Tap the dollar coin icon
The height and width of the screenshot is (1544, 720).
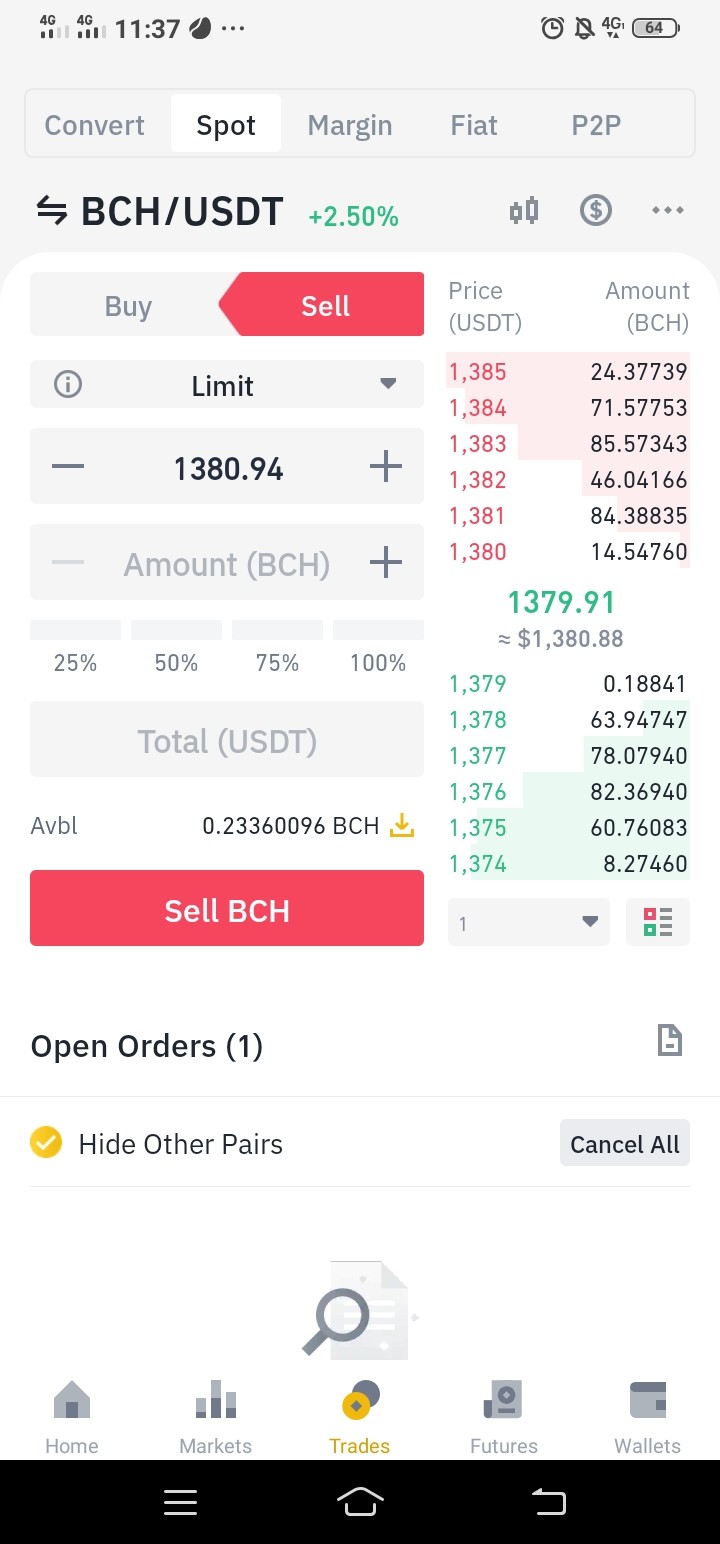[596, 211]
